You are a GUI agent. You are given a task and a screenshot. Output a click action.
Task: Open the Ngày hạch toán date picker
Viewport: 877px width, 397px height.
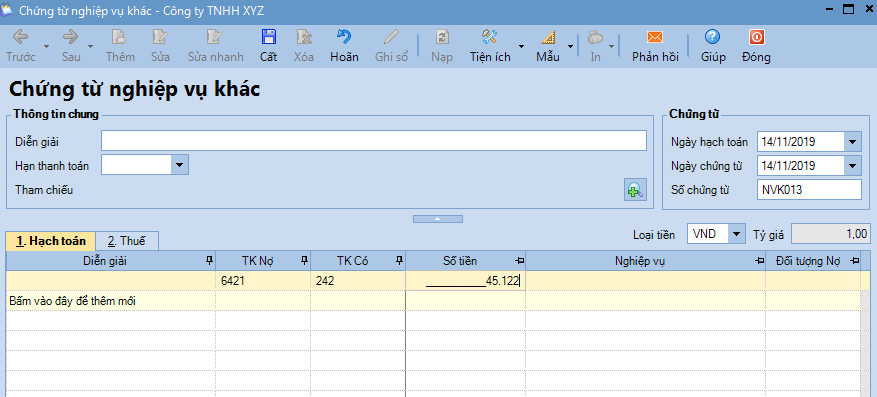point(852,142)
